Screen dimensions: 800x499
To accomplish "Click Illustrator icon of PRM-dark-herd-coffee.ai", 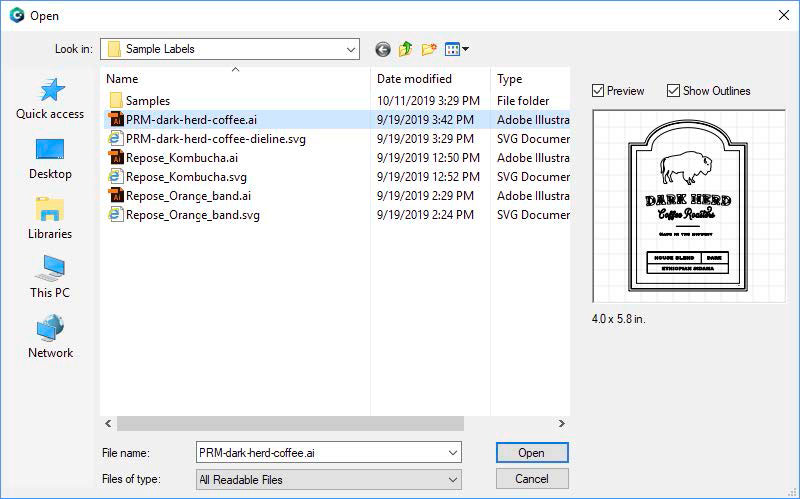I will click(x=116, y=119).
